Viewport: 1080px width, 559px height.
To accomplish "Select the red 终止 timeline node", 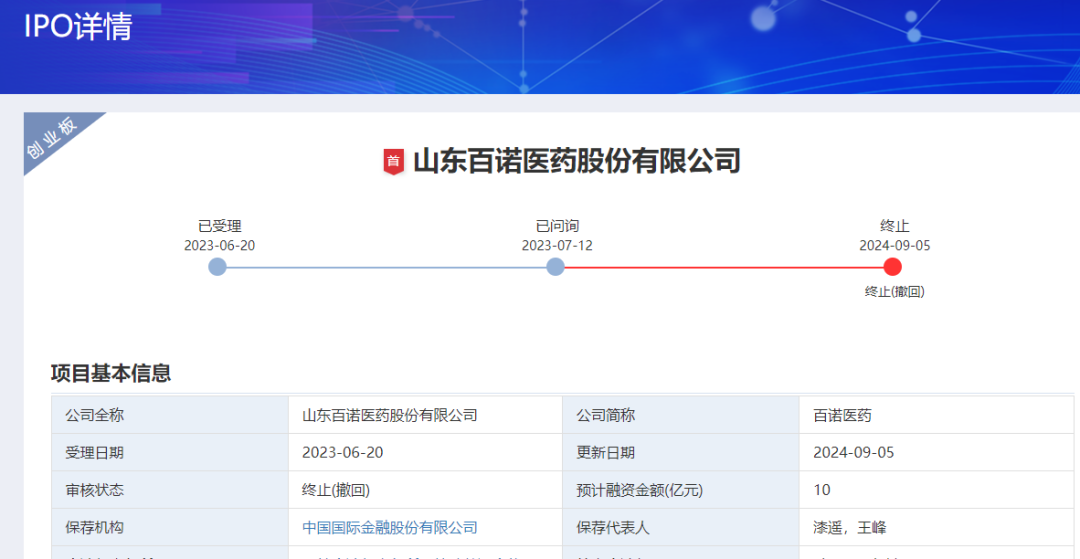I will 893,267.
